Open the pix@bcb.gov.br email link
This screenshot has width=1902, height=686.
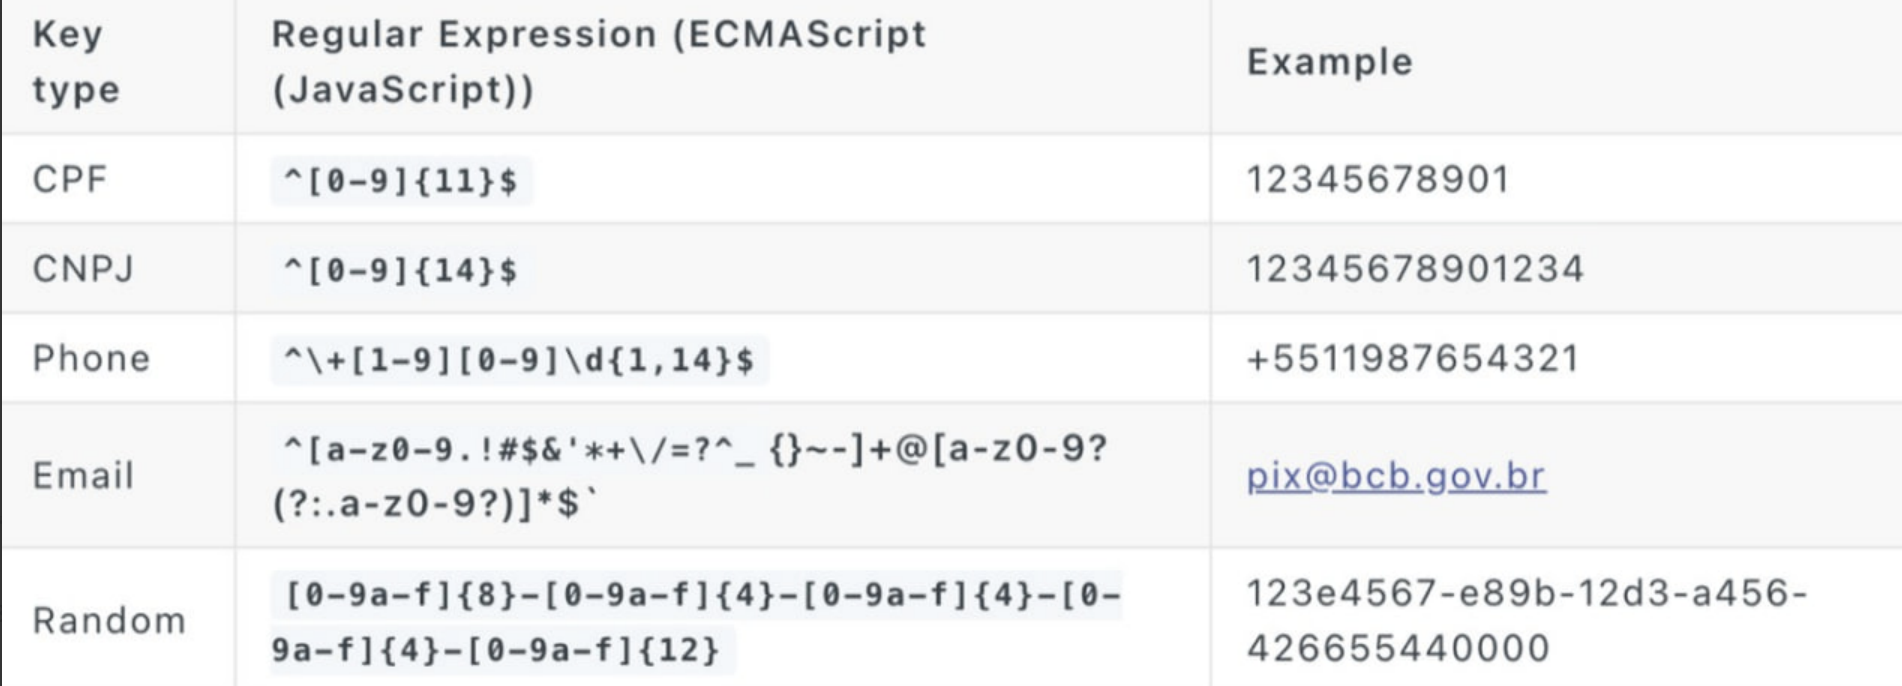(x=1395, y=476)
